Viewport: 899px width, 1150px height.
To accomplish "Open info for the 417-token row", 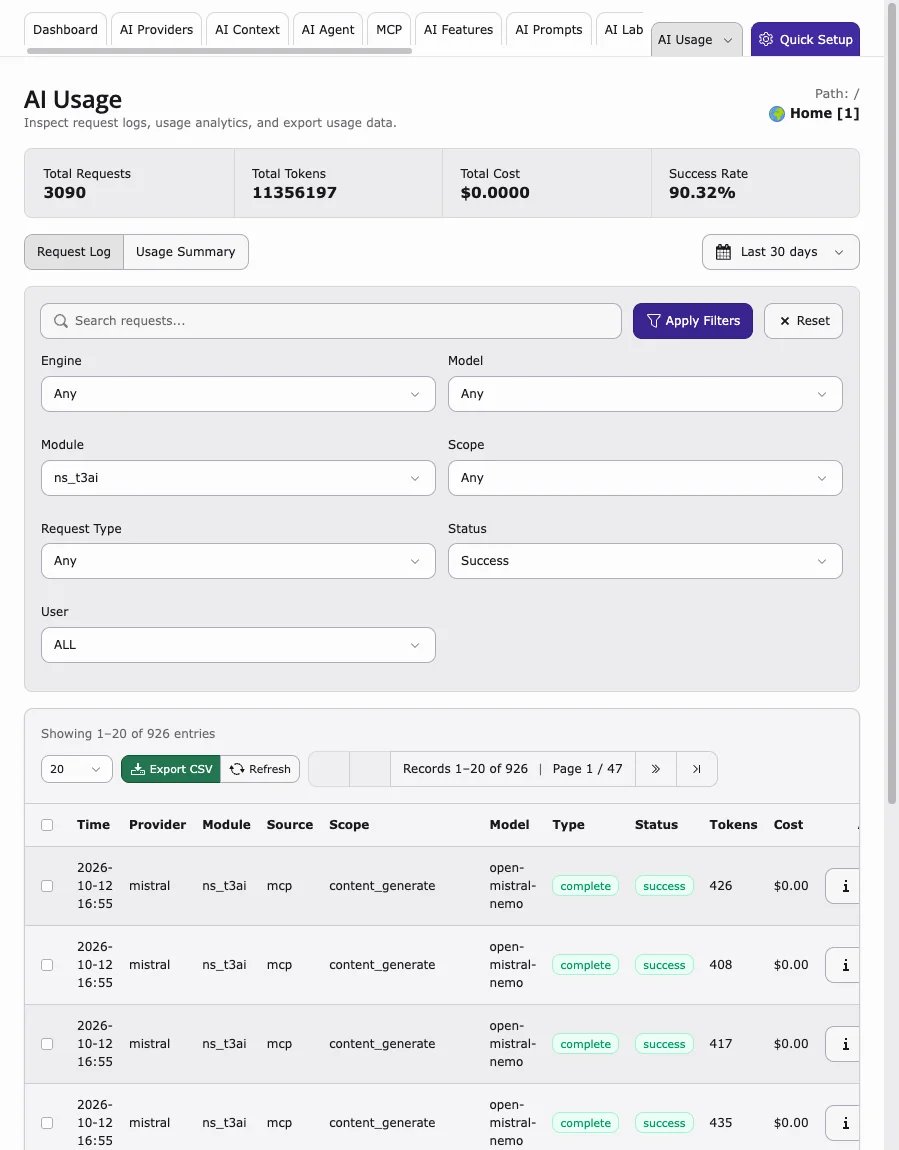I will (x=843, y=1044).
